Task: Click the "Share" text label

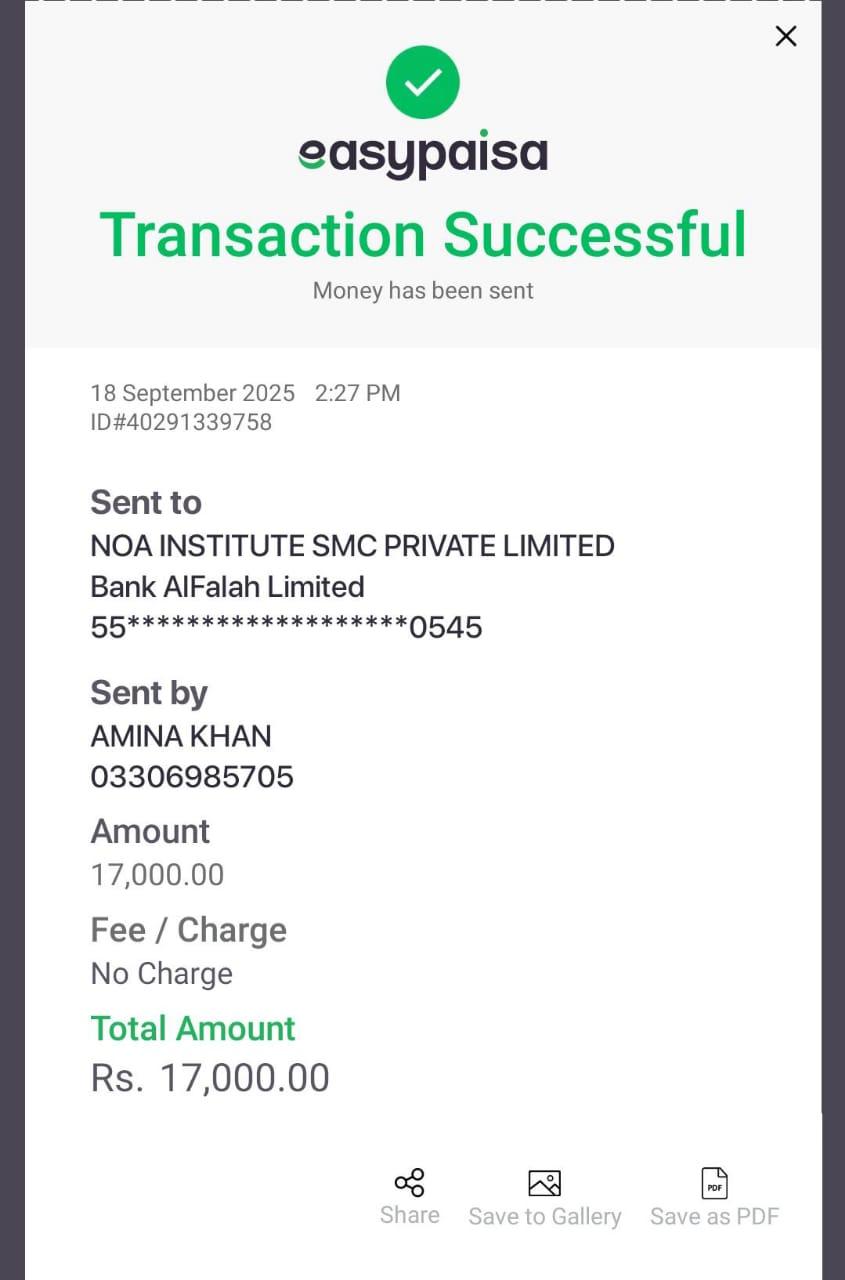Action: point(409,1215)
